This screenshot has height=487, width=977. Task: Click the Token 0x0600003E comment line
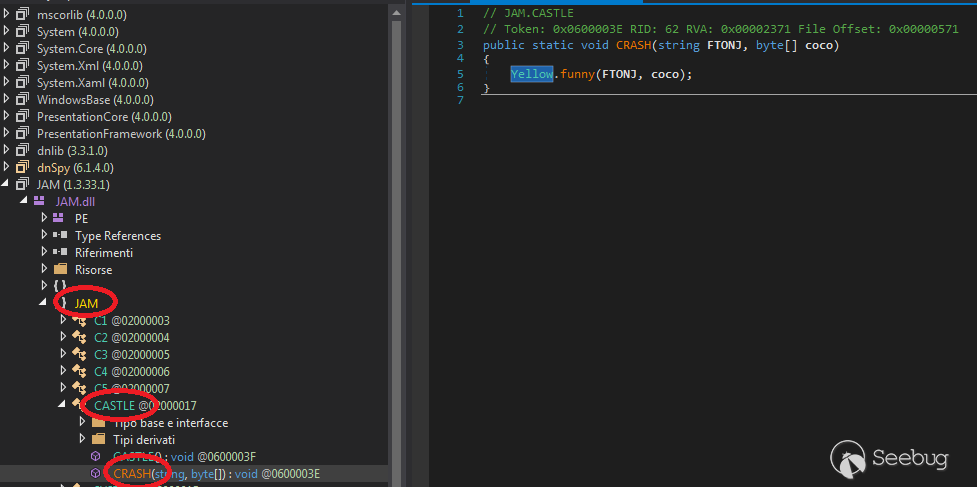pyautogui.click(x=720, y=29)
